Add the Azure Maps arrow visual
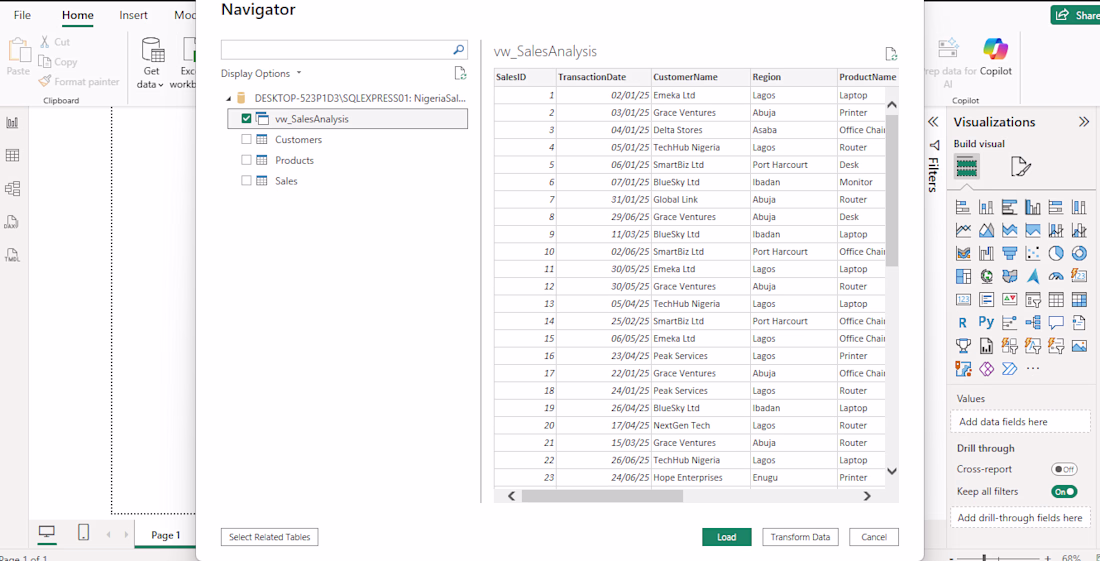The height and width of the screenshot is (561, 1100). [1033, 276]
